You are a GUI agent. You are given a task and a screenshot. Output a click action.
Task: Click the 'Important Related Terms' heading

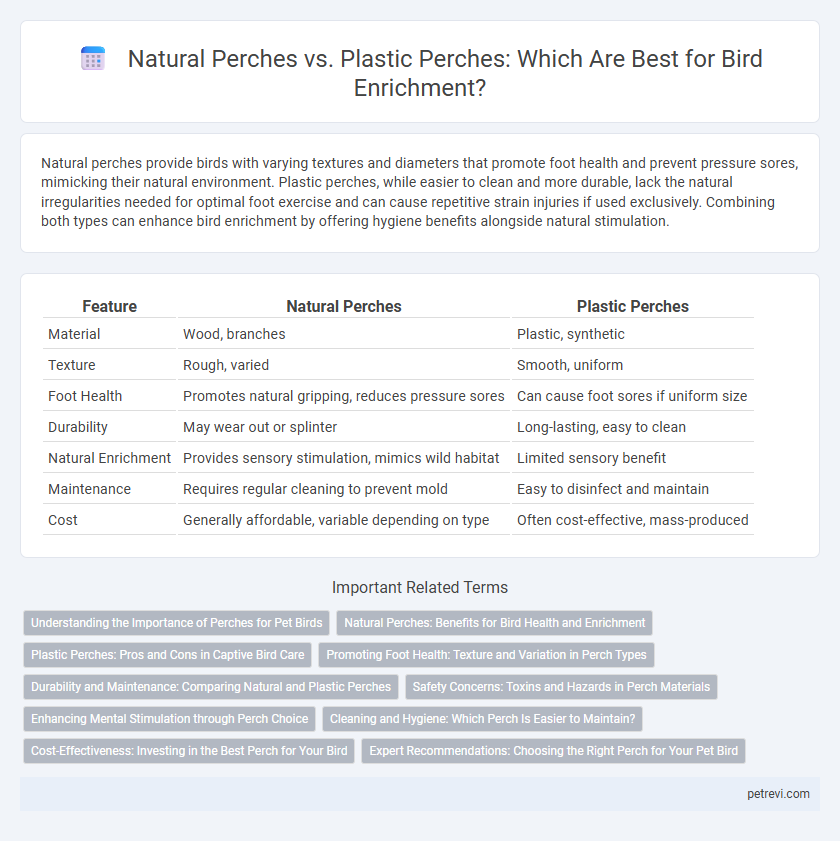[420, 587]
